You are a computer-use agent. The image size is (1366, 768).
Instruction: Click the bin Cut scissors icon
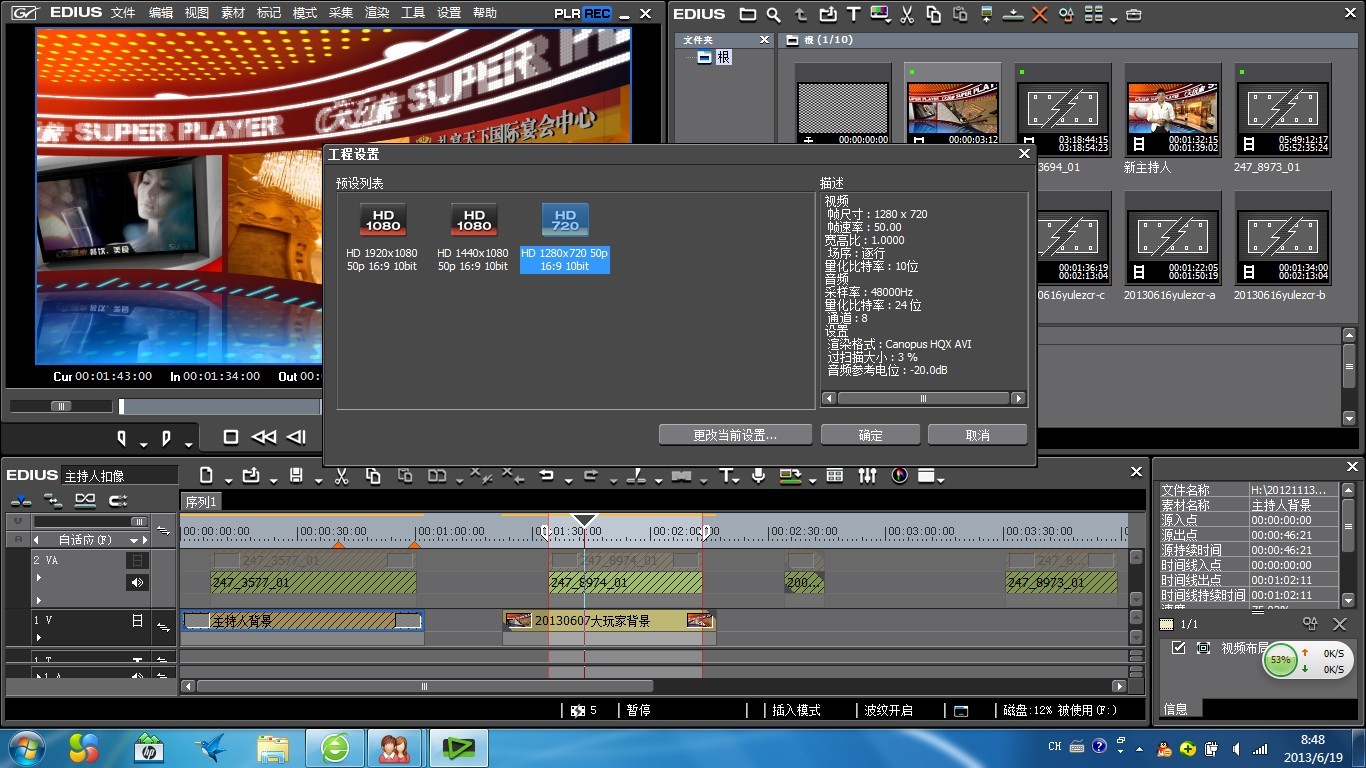[907, 14]
